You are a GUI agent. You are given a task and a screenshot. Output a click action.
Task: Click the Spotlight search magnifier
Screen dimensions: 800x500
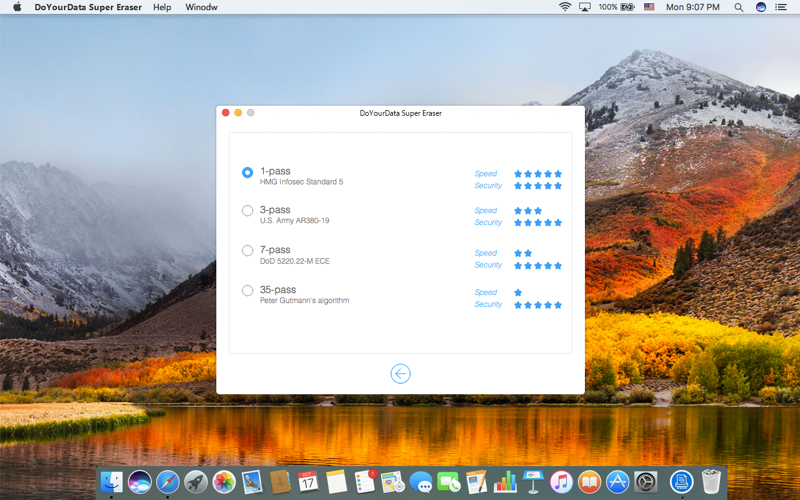coord(738,7)
